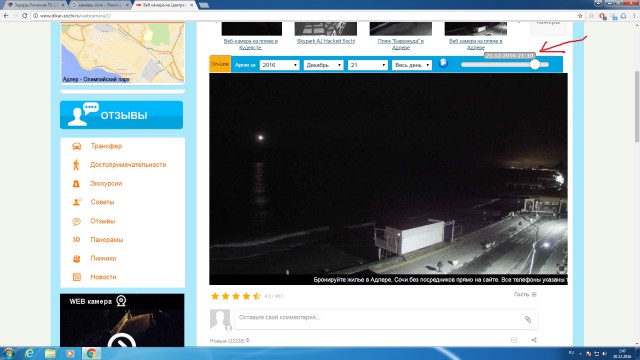This screenshot has height=360, width=640.
Task: Click the Экскурсии statue icon
Action: 76,184
